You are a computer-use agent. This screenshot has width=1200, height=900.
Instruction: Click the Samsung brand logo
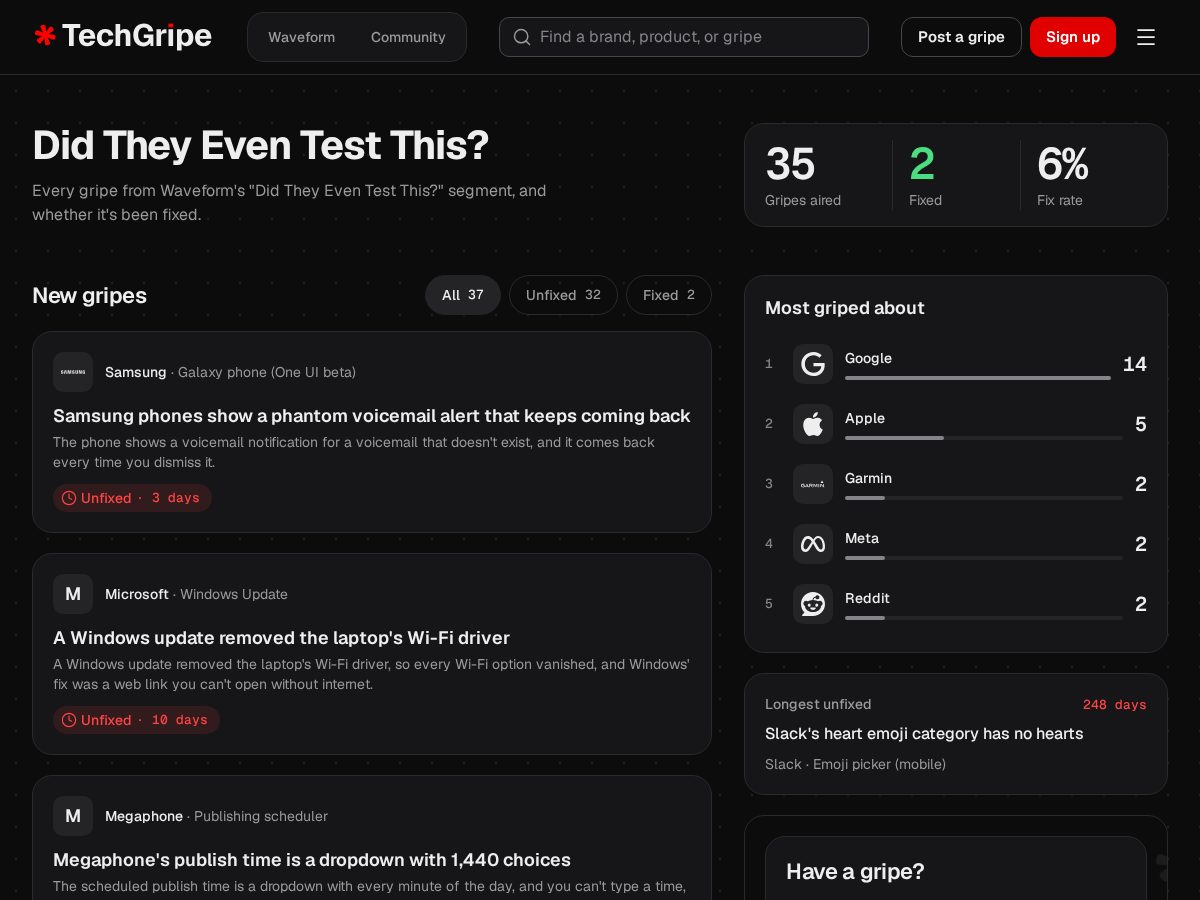pyautogui.click(x=73, y=372)
